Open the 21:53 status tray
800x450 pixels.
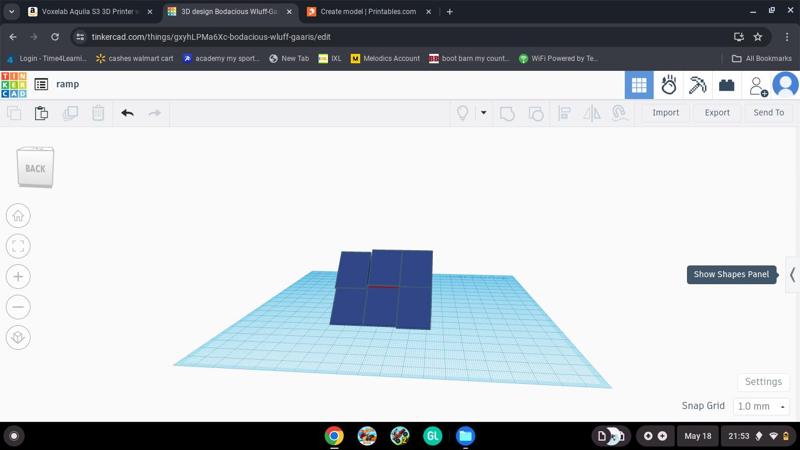tap(759, 436)
